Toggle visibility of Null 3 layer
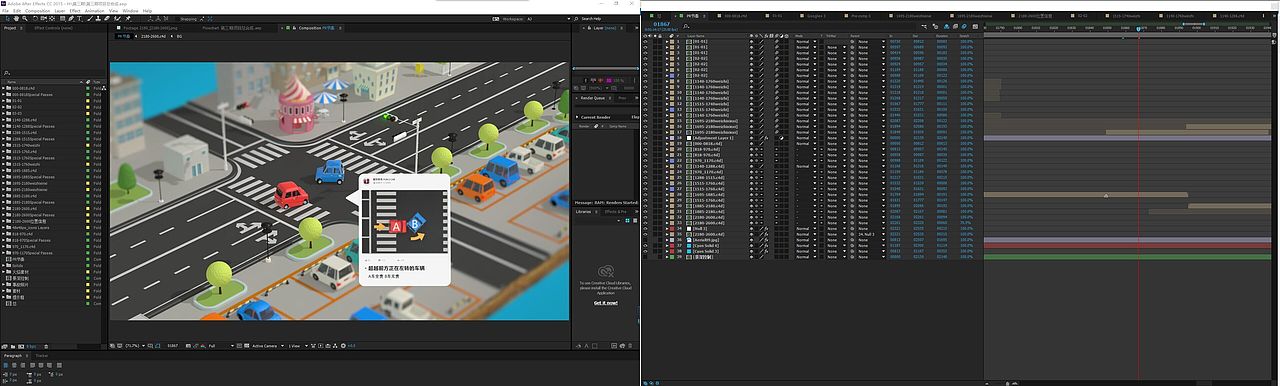1280x386 pixels. point(646,229)
